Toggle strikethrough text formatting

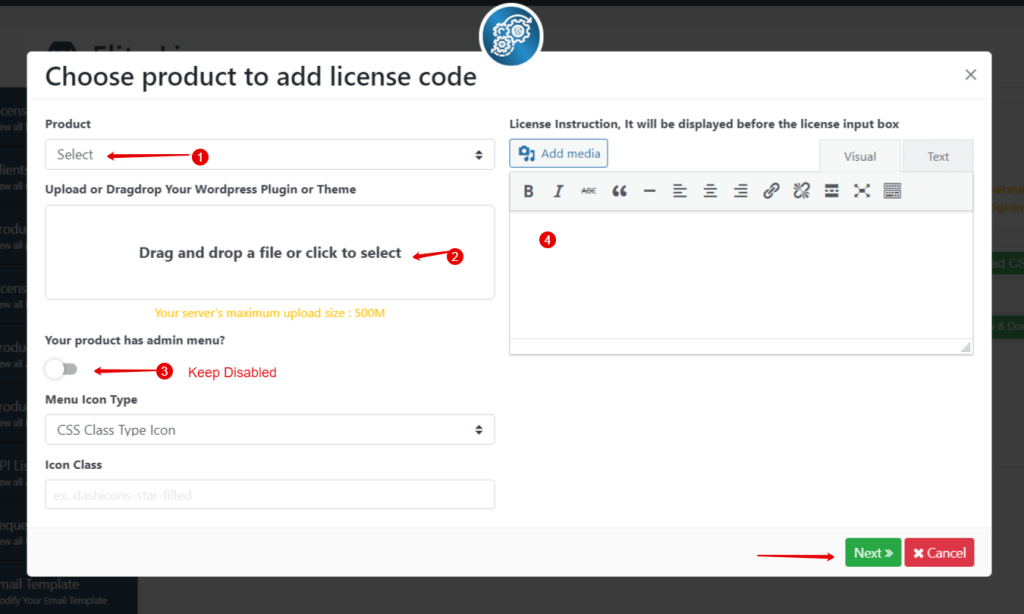(589, 191)
